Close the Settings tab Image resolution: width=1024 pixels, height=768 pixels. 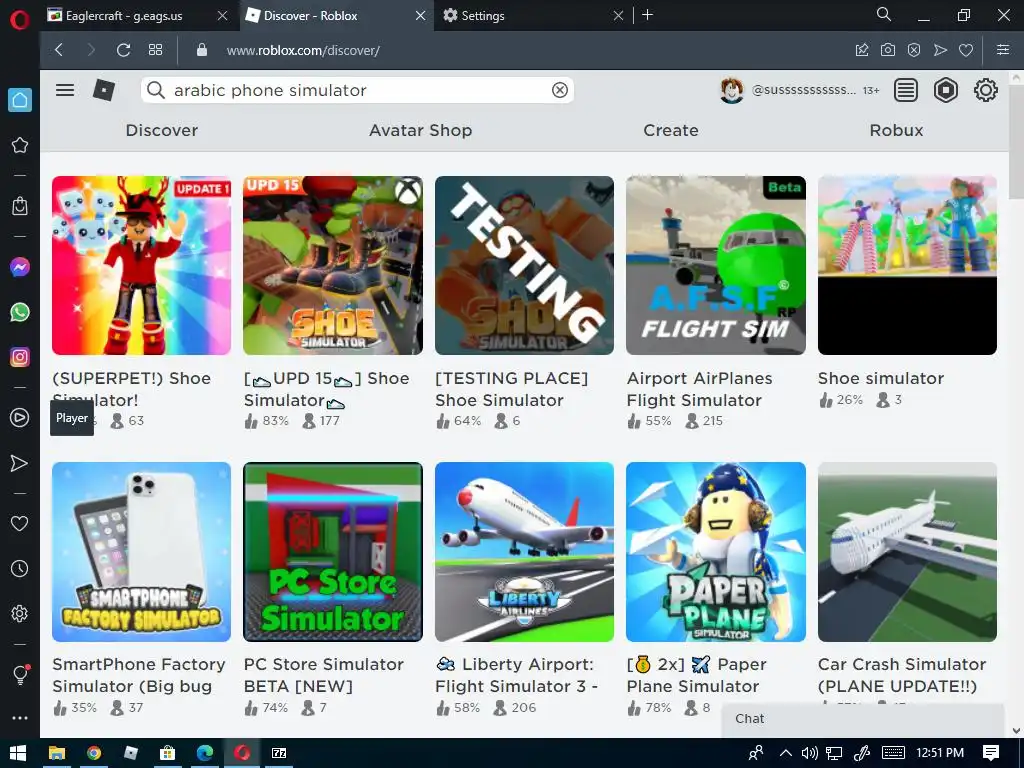click(x=618, y=16)
